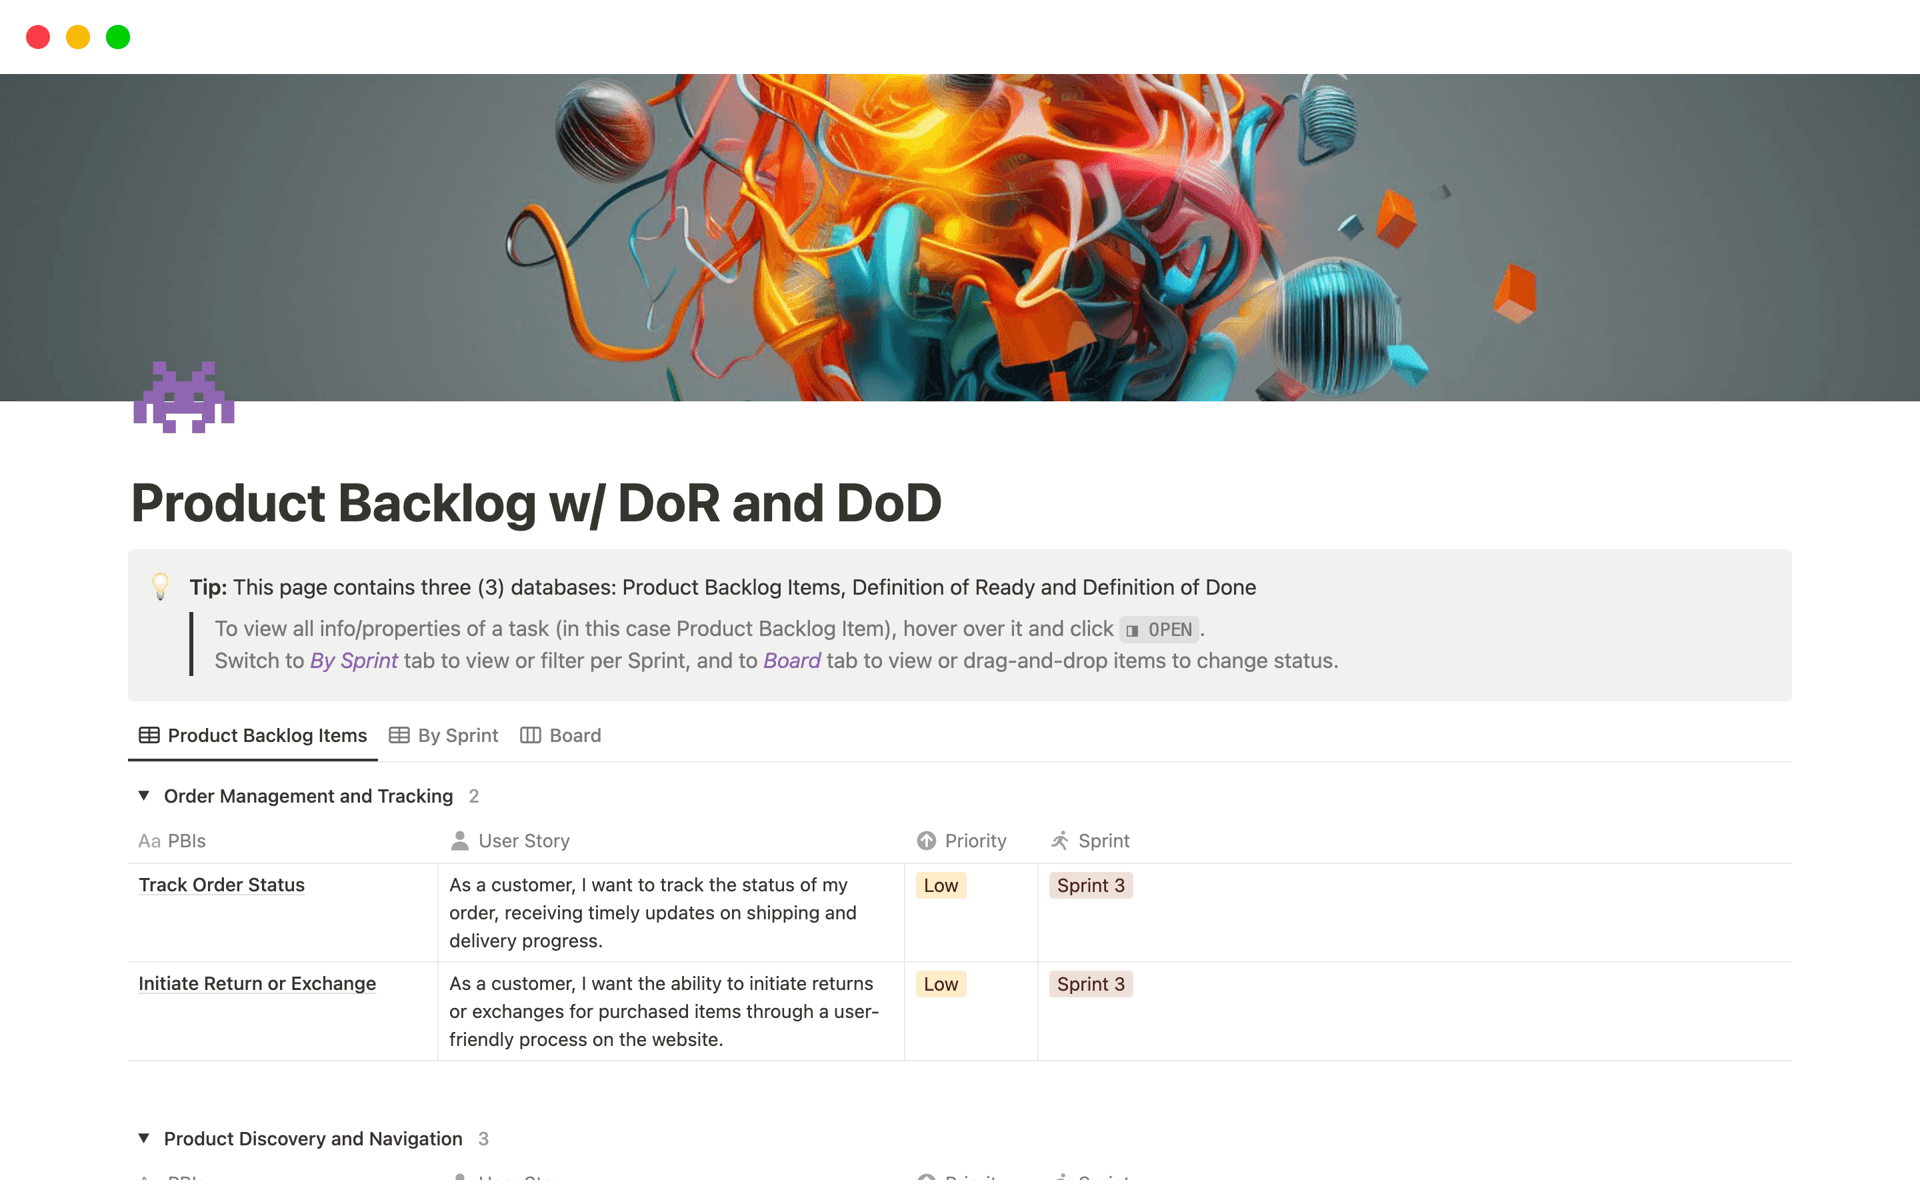
Task: Open the Track Order Status item
Action: (222, 885)
